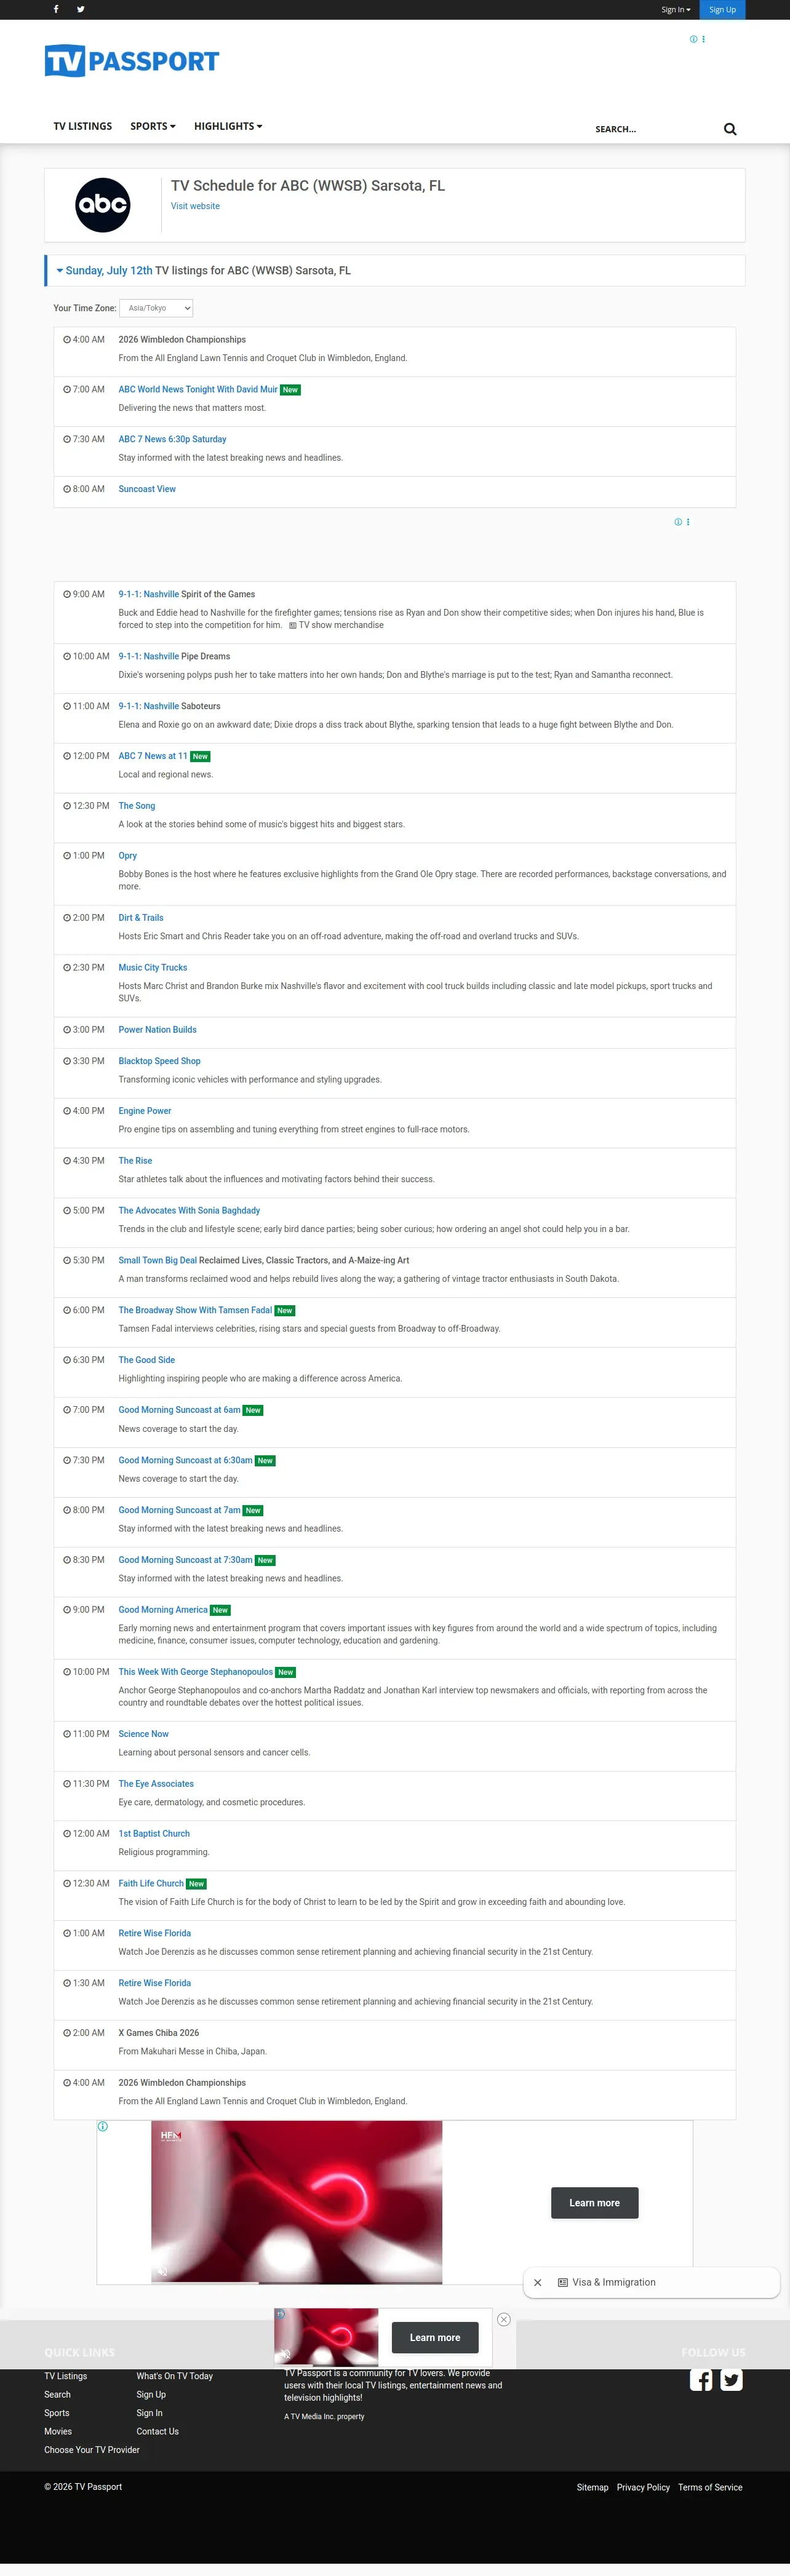Open Small Town Big Deal listing
Viewport: 790px width, 2576px height.
(157, 1261)
